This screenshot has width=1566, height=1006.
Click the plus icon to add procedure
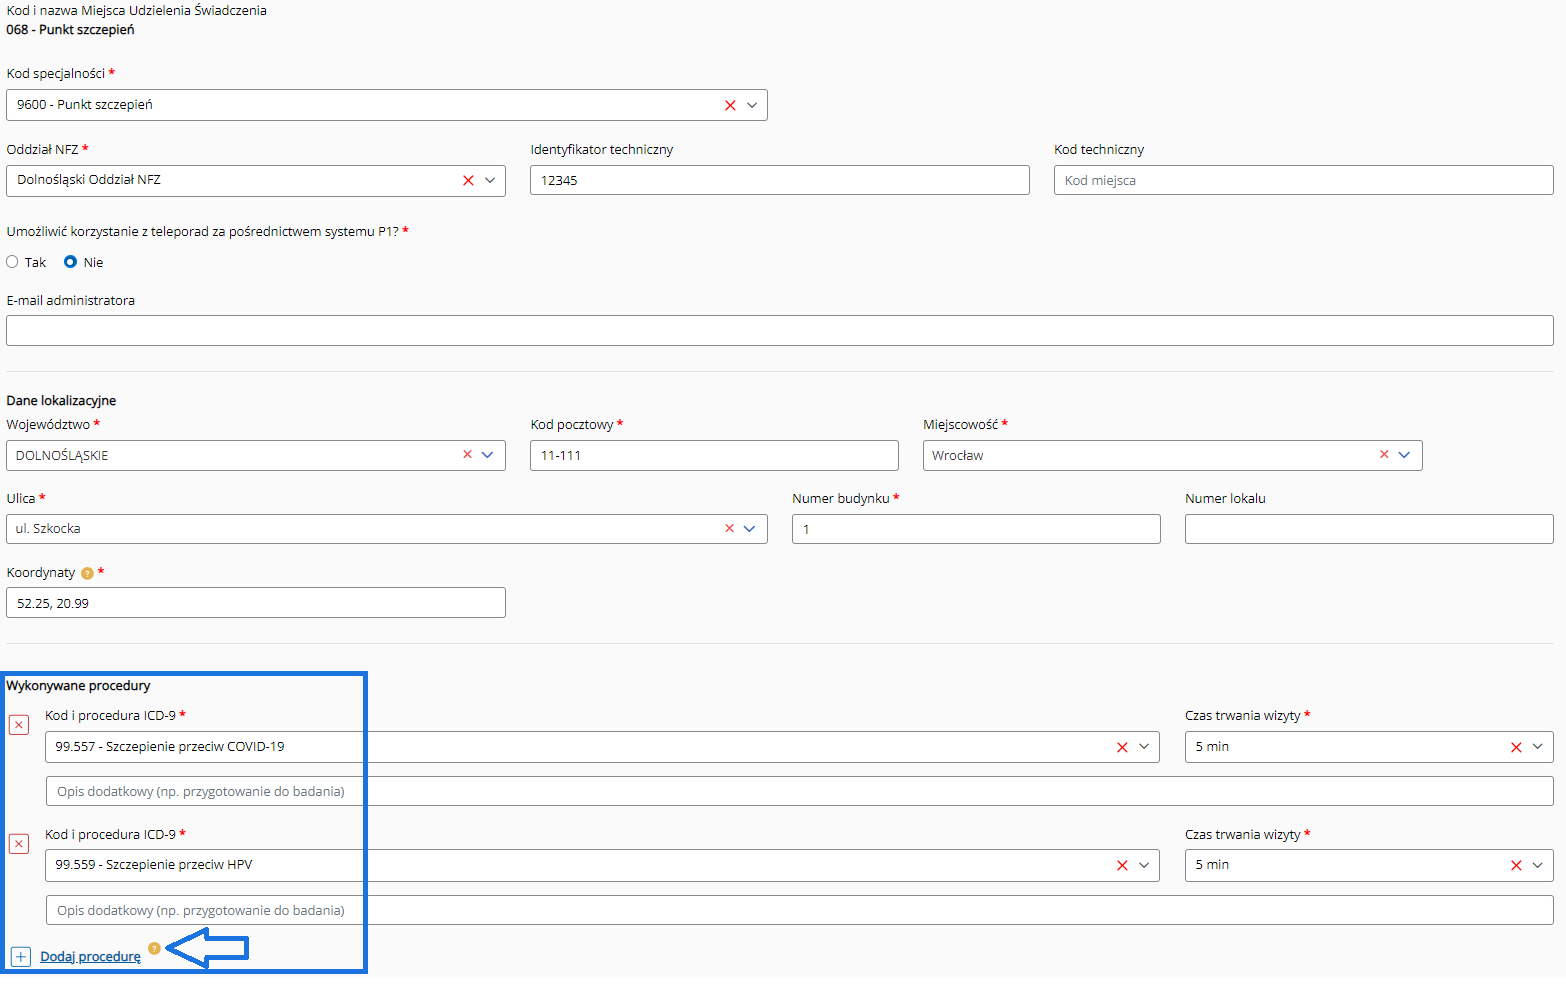[21, 957]
